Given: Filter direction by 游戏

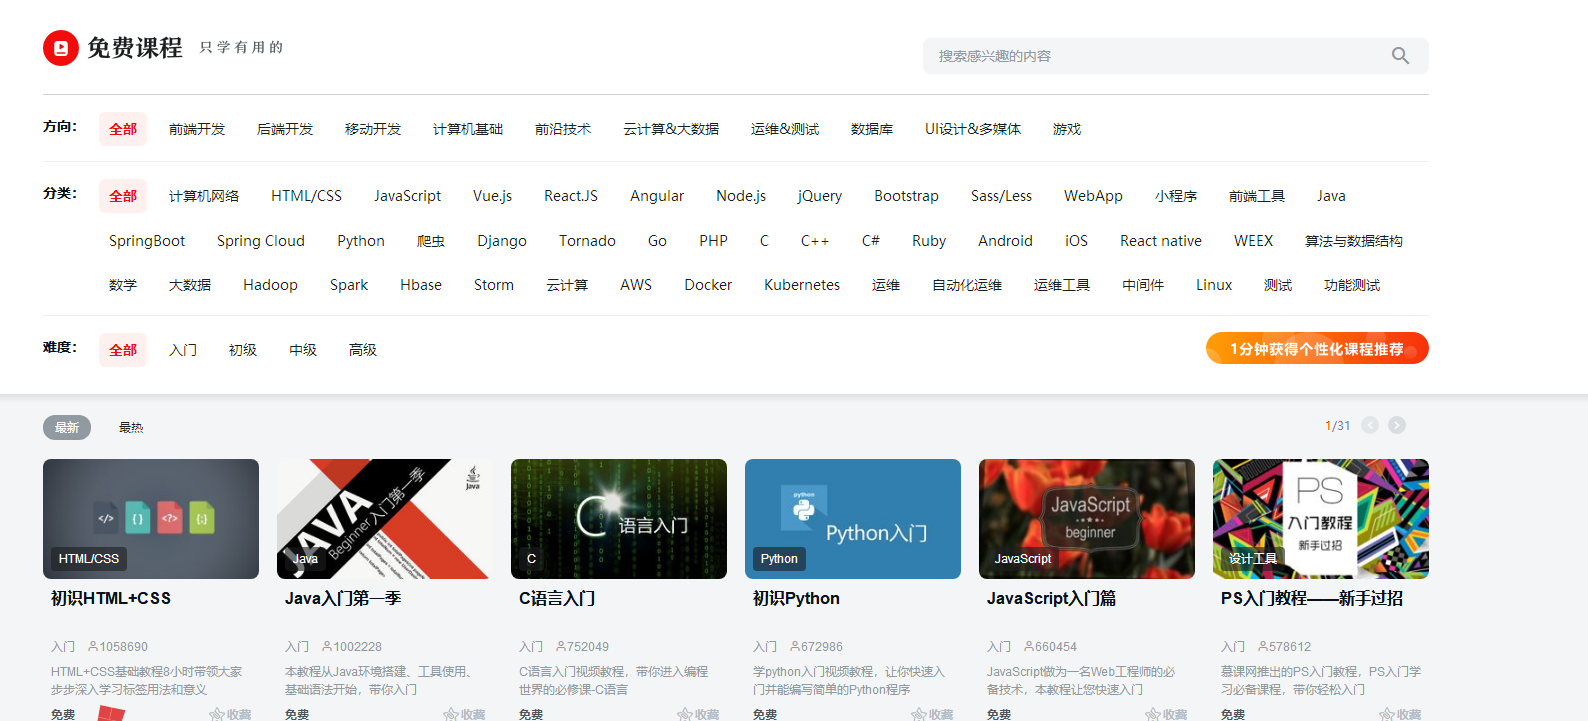Looking at the screenshot, I should [1067, 129].
